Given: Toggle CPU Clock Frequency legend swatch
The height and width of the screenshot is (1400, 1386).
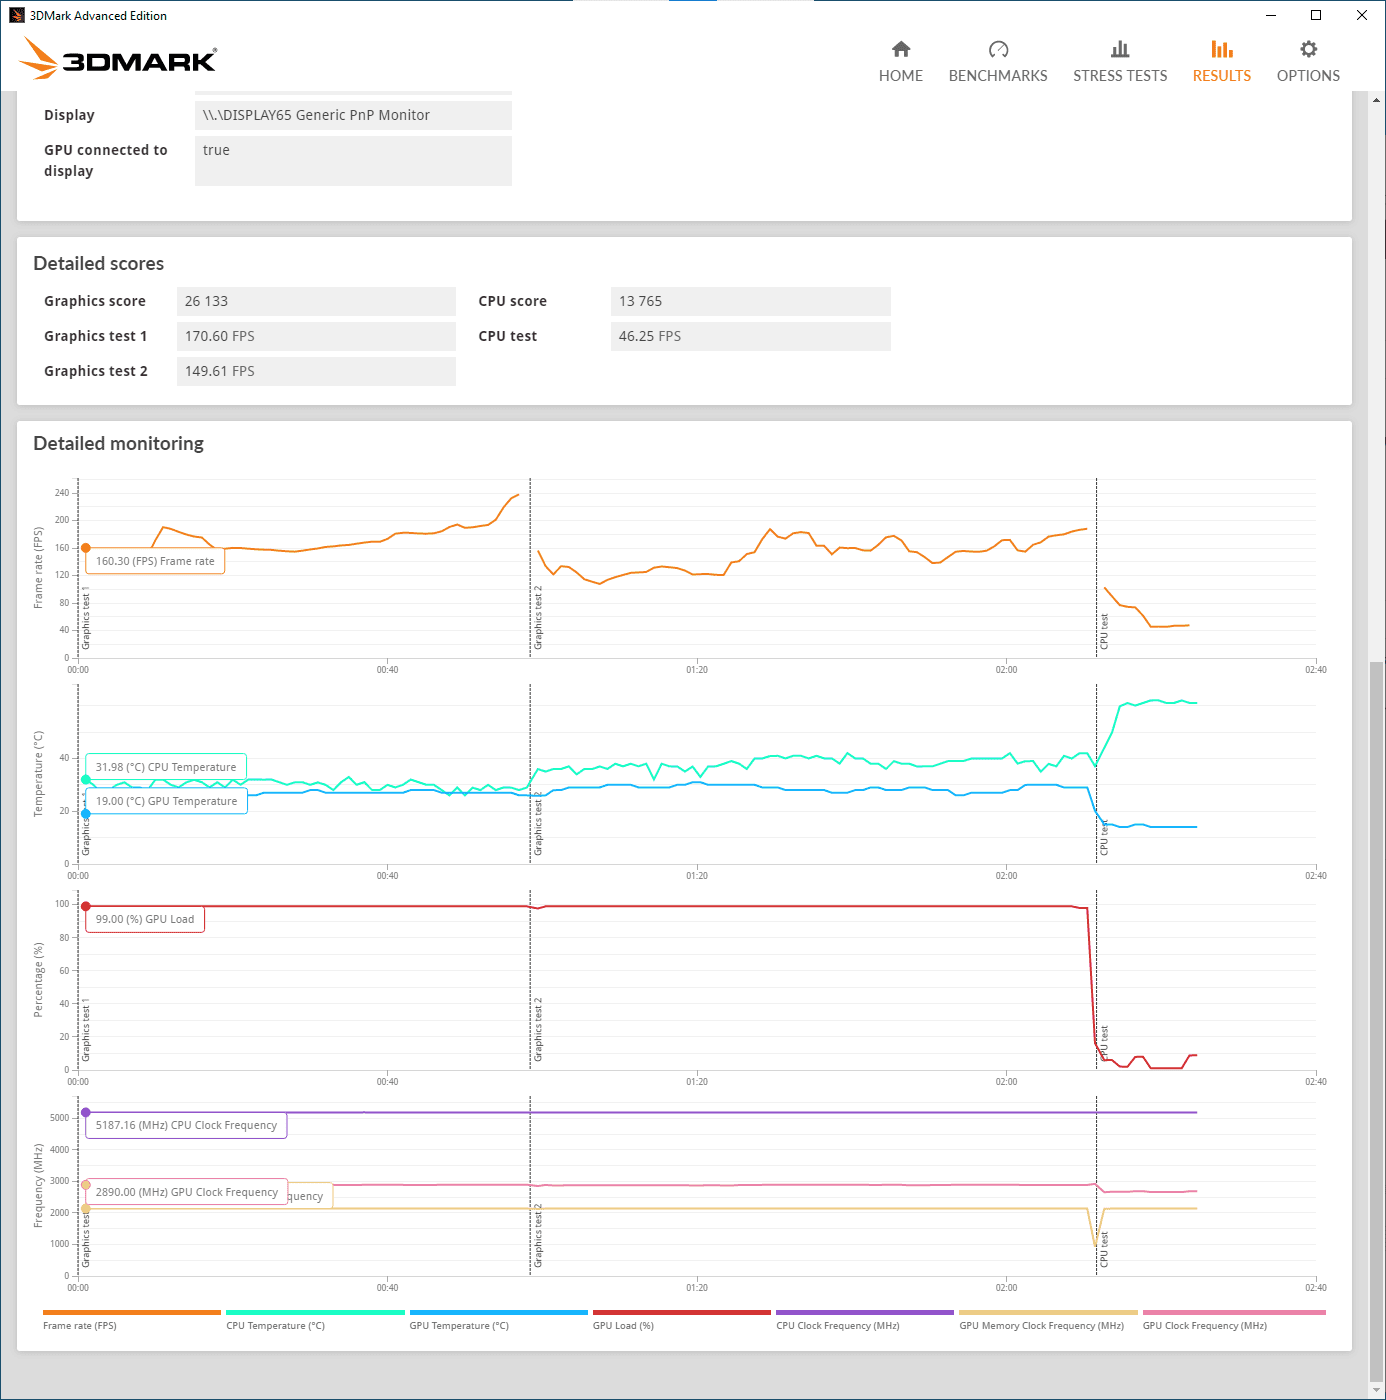Looking at the screenshot, I should pos(865,1312).
